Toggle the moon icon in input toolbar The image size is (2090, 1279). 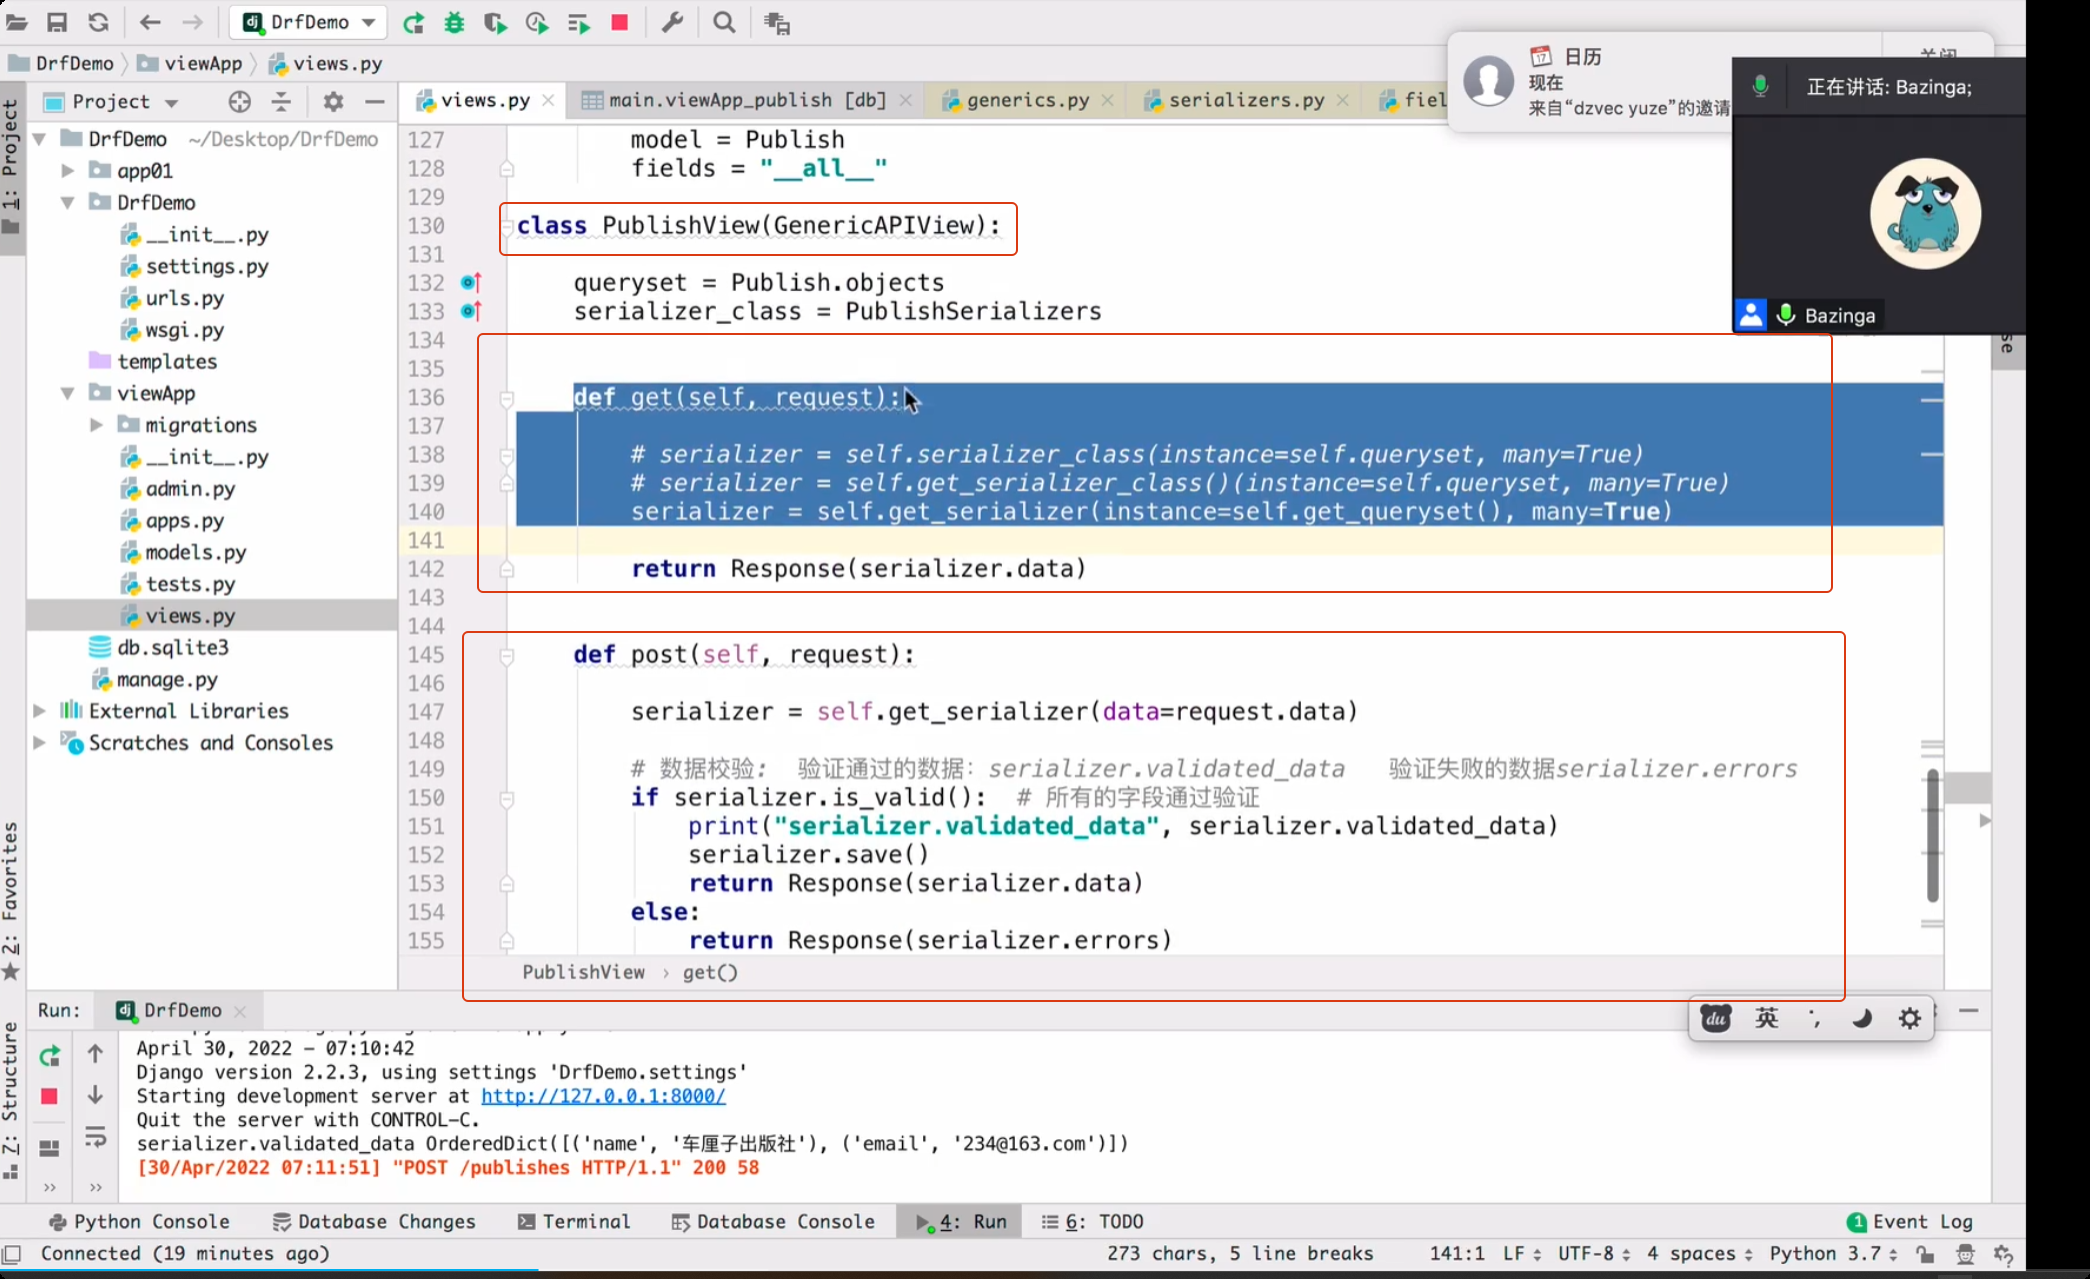coord(1861,1018)
